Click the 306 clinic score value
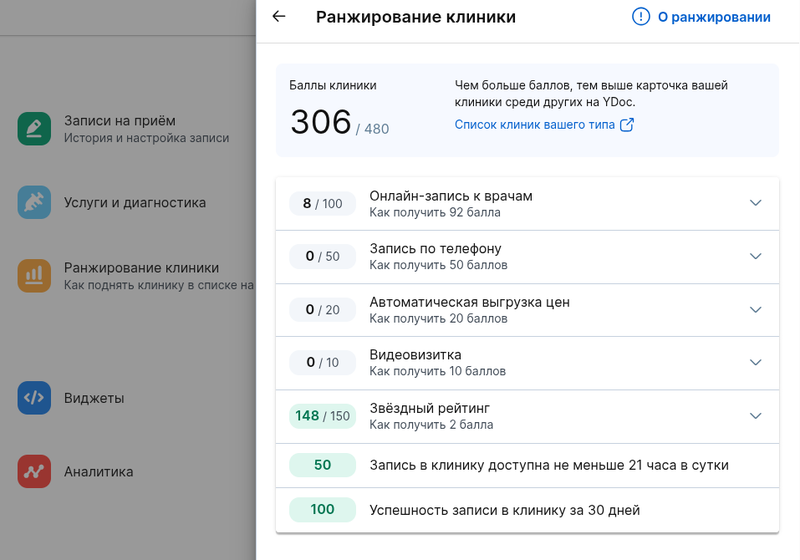The width and height of the screenshot is (800, 560). [x=321, y=122]
